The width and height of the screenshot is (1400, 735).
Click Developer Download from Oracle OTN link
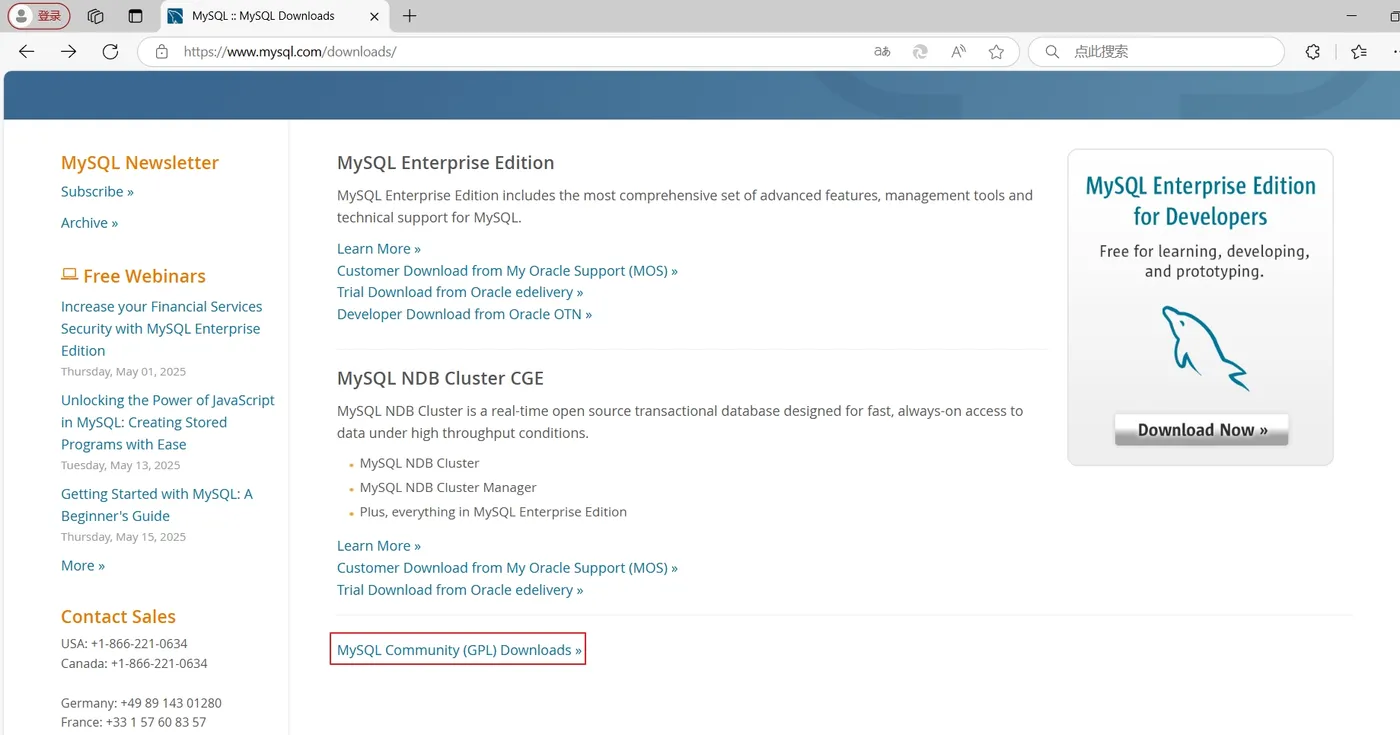[x=464, y=314]
